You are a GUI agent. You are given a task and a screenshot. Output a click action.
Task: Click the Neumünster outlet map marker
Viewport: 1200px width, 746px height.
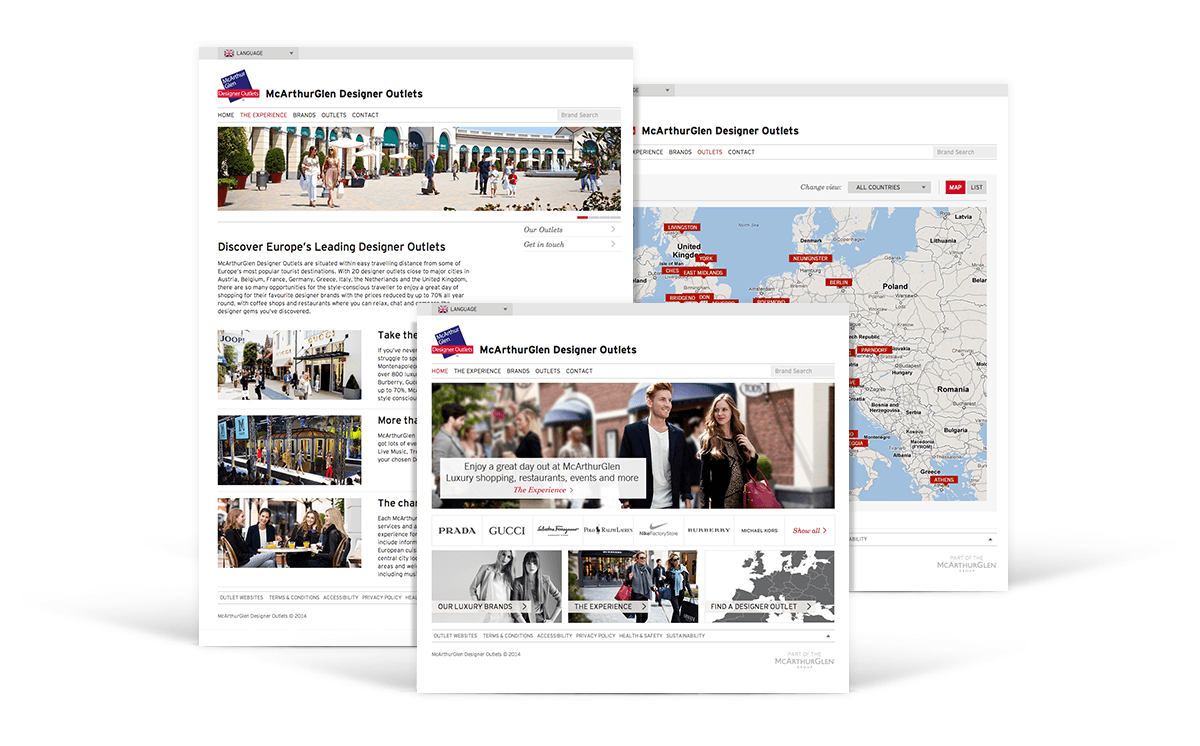click(x=810, y=258)
